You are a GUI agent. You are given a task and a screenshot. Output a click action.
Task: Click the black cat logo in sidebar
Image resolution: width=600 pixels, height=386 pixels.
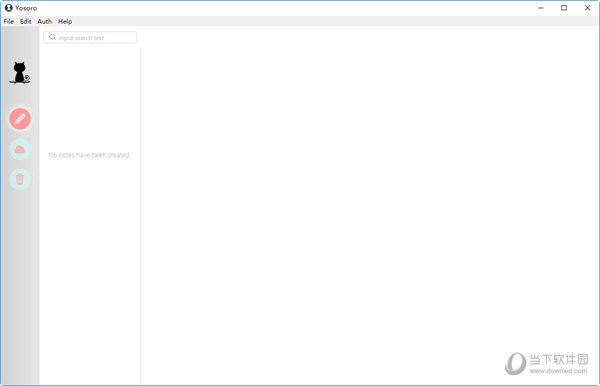tap(20, 73)
